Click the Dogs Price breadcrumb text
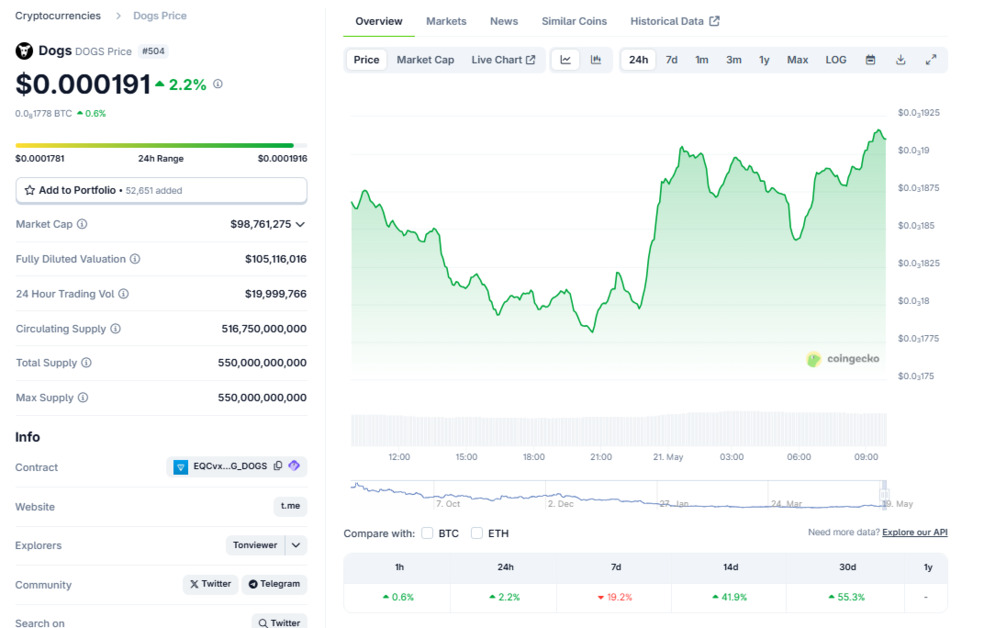The width and height of the screenshot is (984, 628). (159, 16)
